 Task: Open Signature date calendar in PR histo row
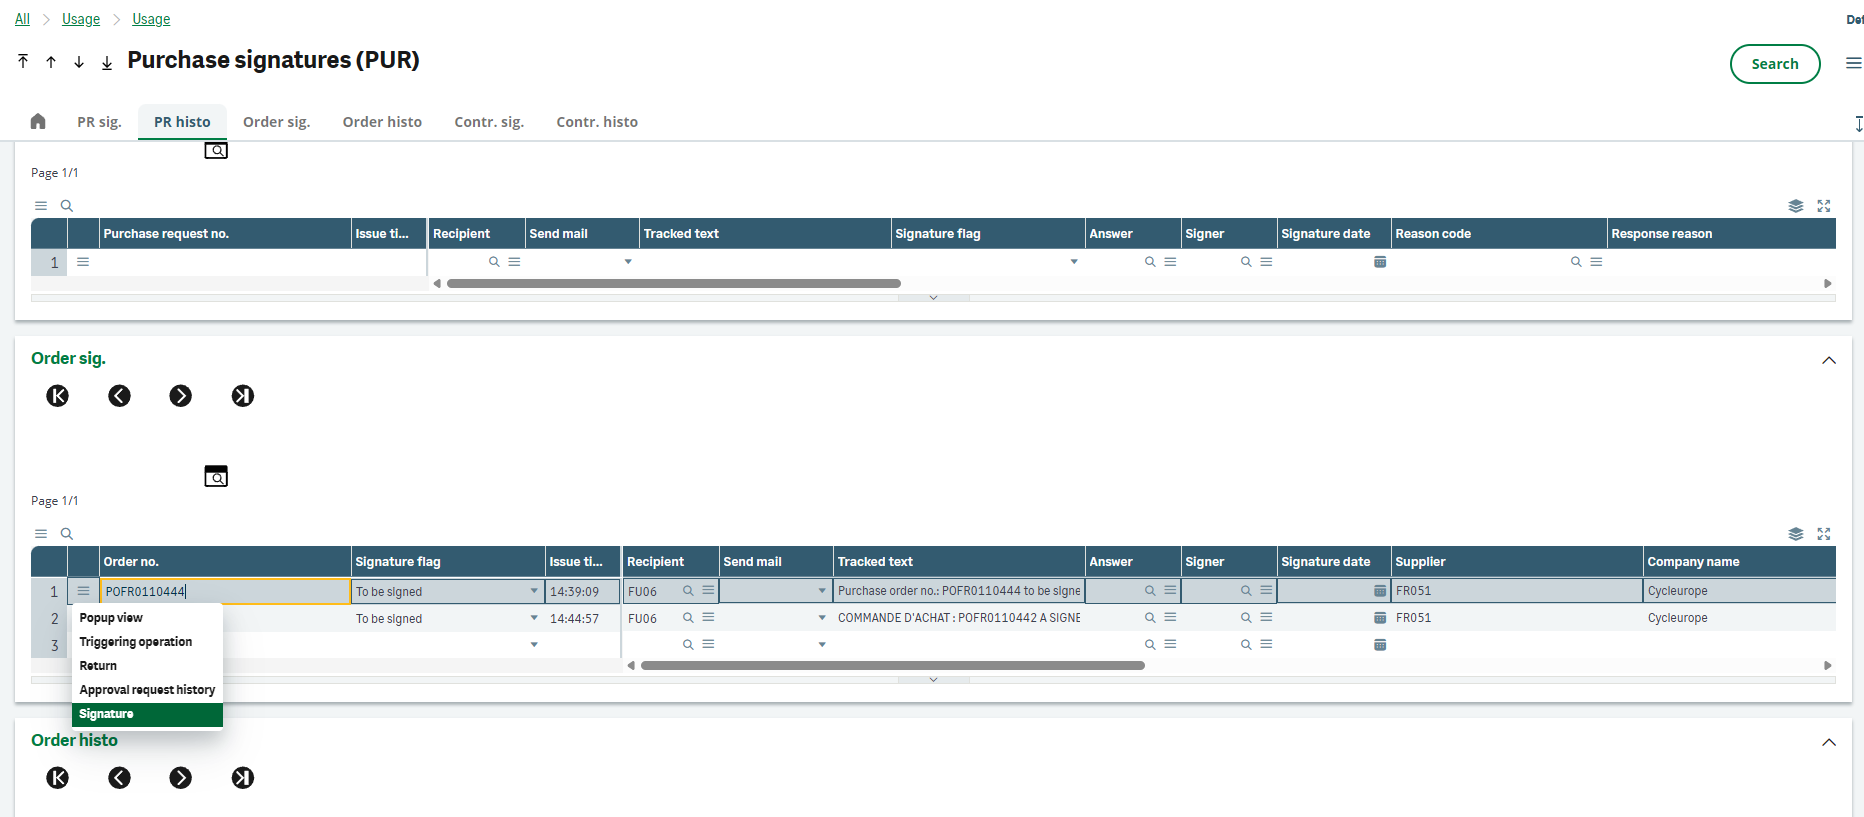1380,262
